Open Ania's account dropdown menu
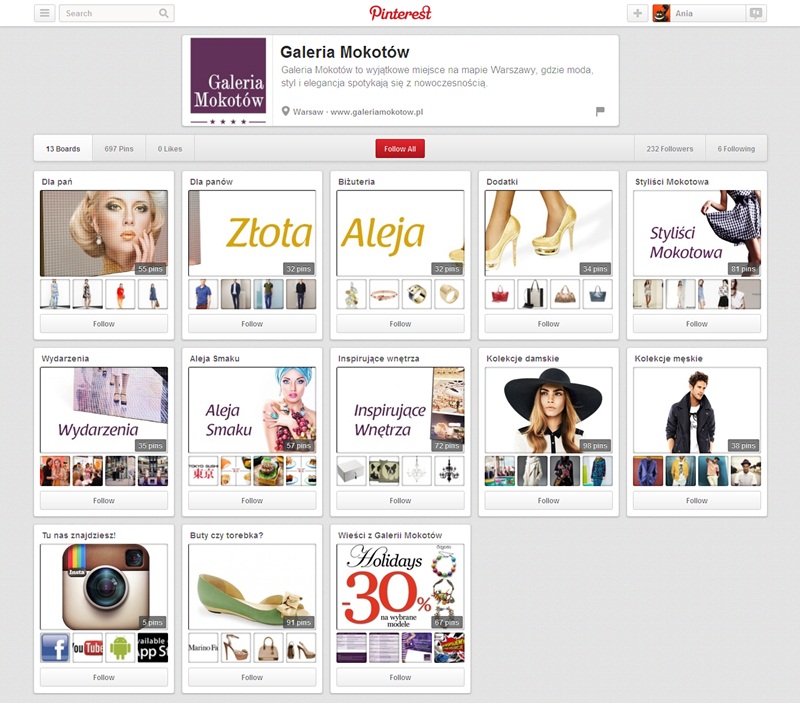Screen dimensions: 800x703 [x=698, y=13]
